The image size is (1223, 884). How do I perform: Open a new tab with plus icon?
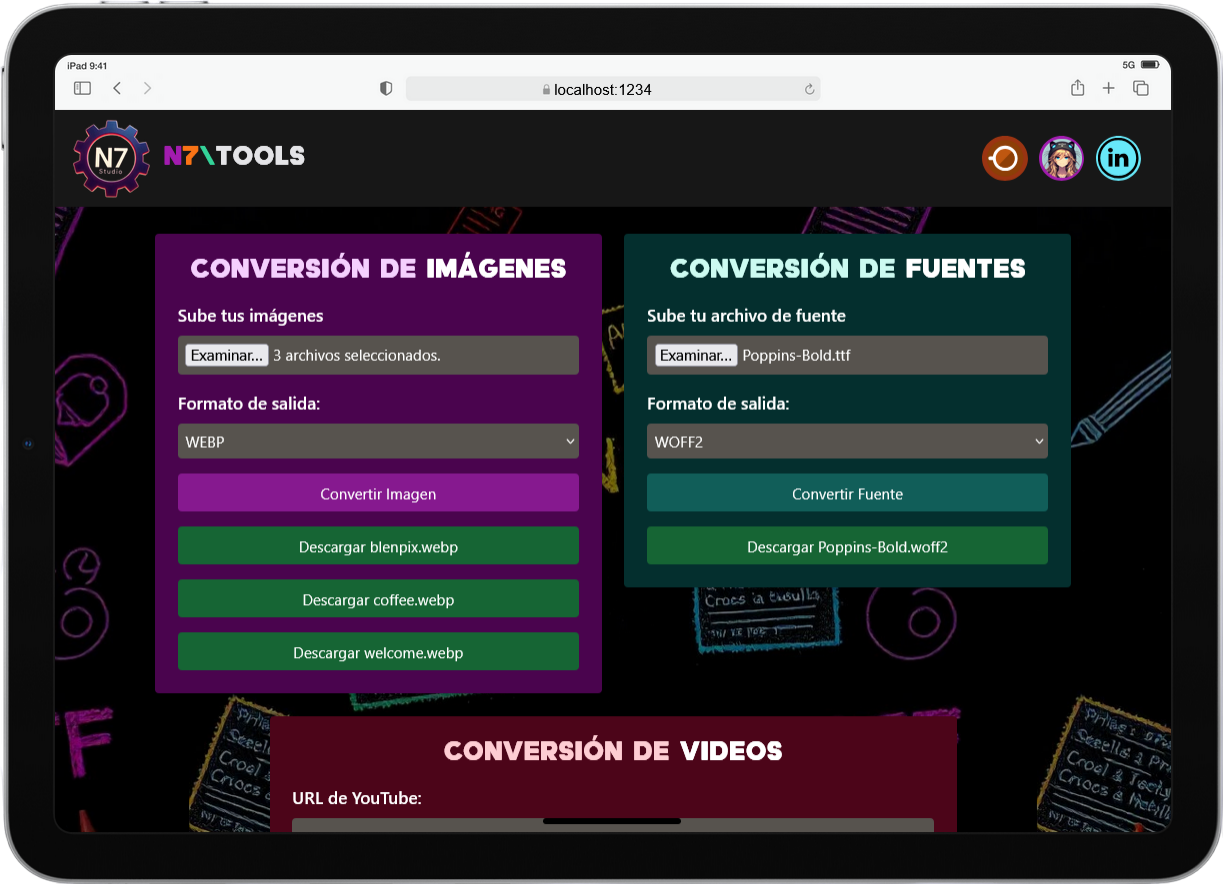(x=1108, y=89)
